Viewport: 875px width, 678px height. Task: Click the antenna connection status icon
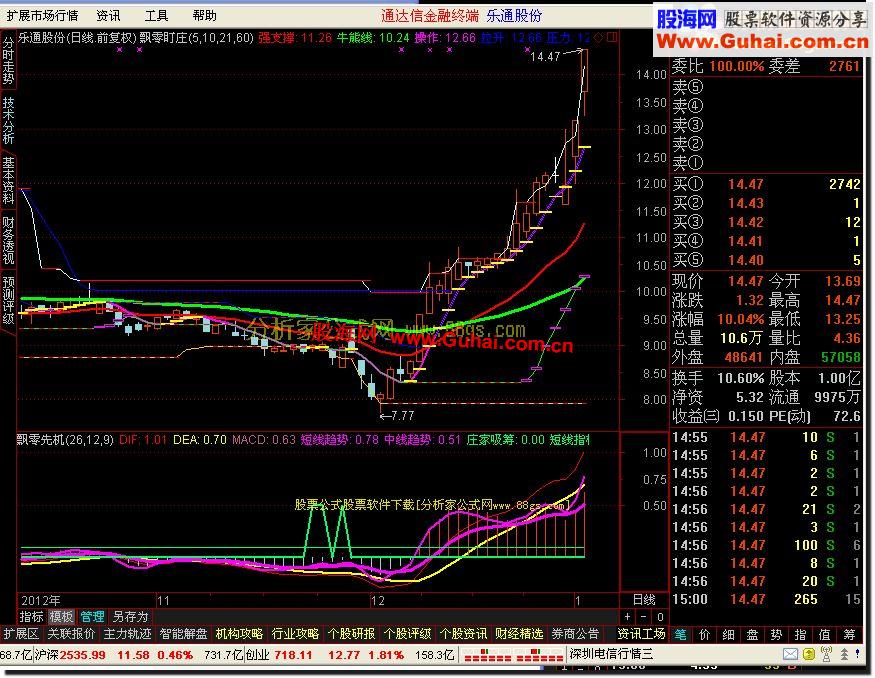(826, 654)
